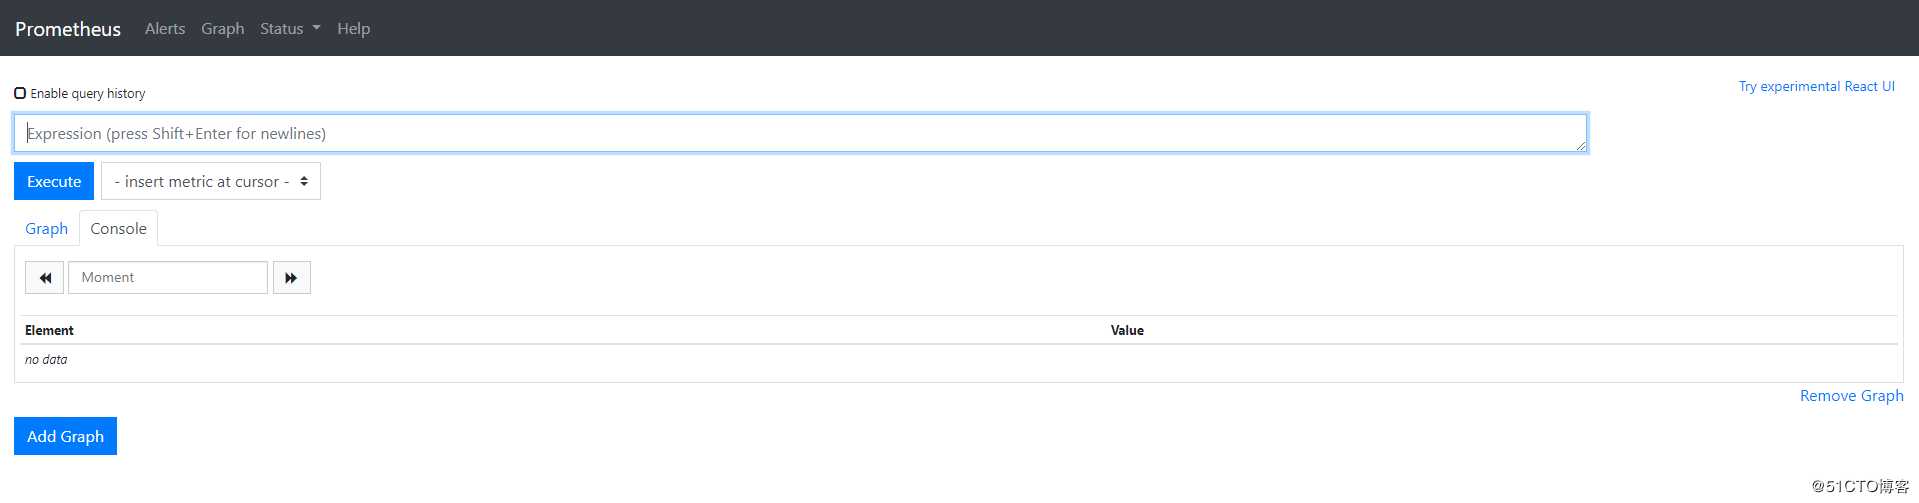Open the insert metric at cursor dropdown
The height and width of the screenshot is (503, 1919).
211,182
